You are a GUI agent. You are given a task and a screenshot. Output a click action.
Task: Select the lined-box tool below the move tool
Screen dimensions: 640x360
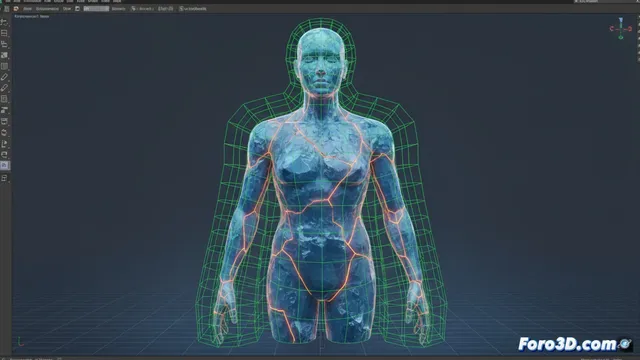tap(4, 33)
